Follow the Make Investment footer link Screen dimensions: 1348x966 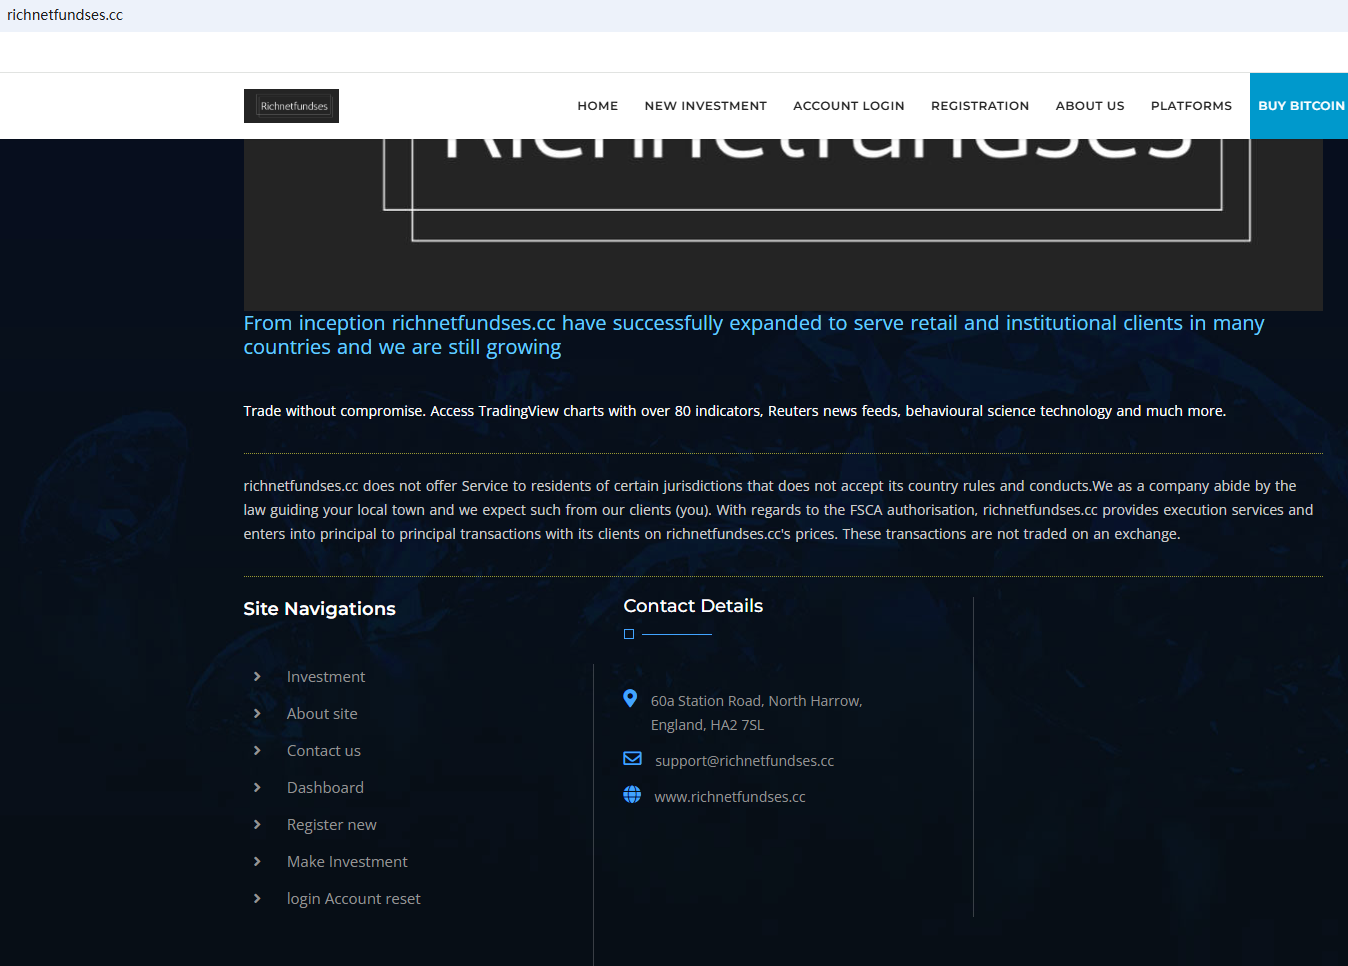347,862
